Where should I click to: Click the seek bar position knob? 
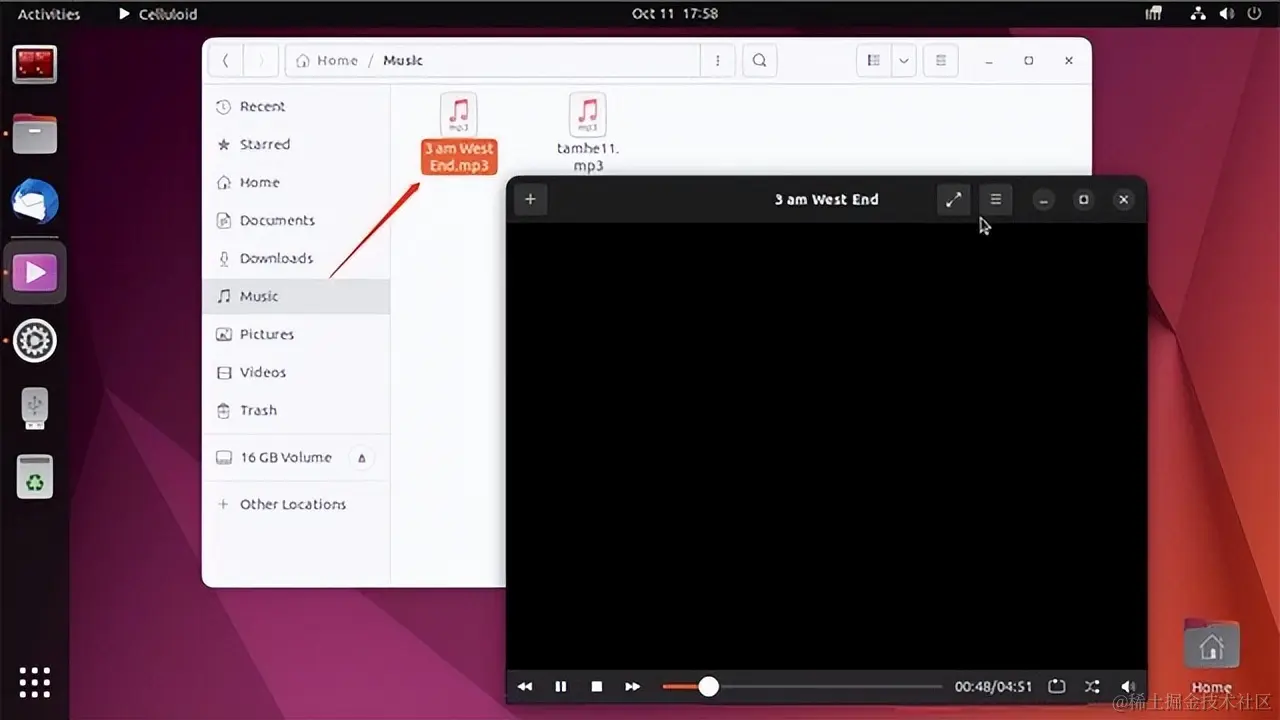pyautogui.click(x=708, y=686)
